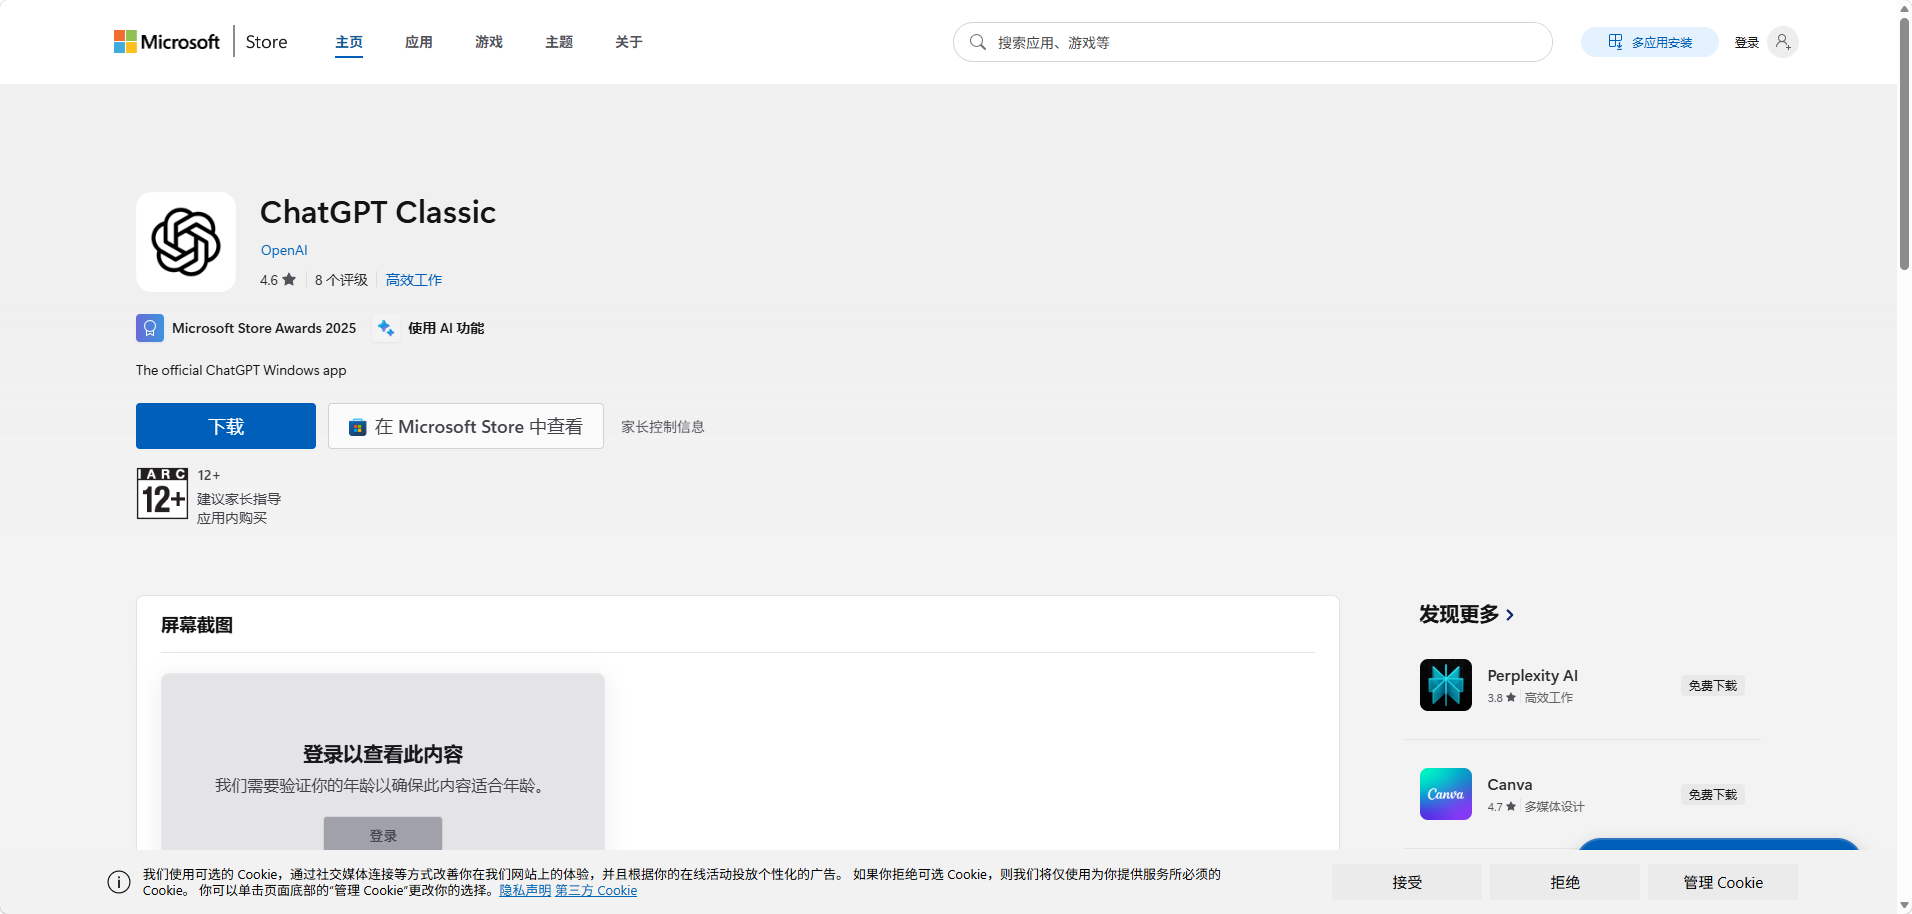1912x914 pixels.
Task: Click the Canva app icon
Action: (1446, 794)
